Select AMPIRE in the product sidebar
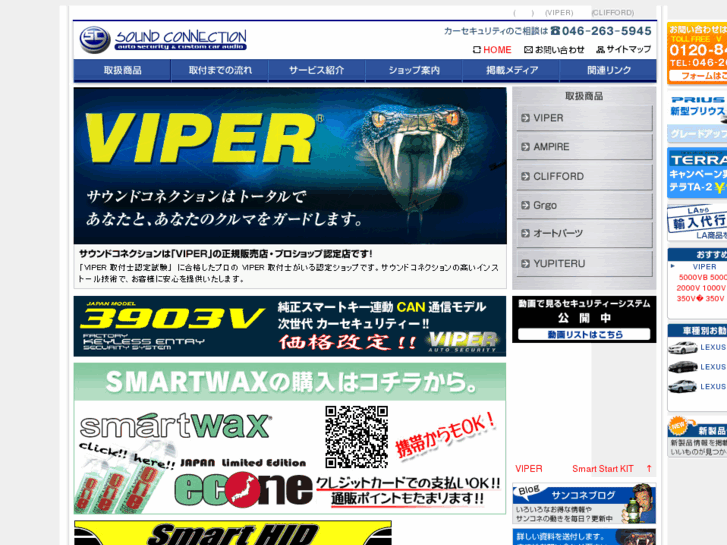The height and width of the screenshot is (545, 727). coord(584,147)
